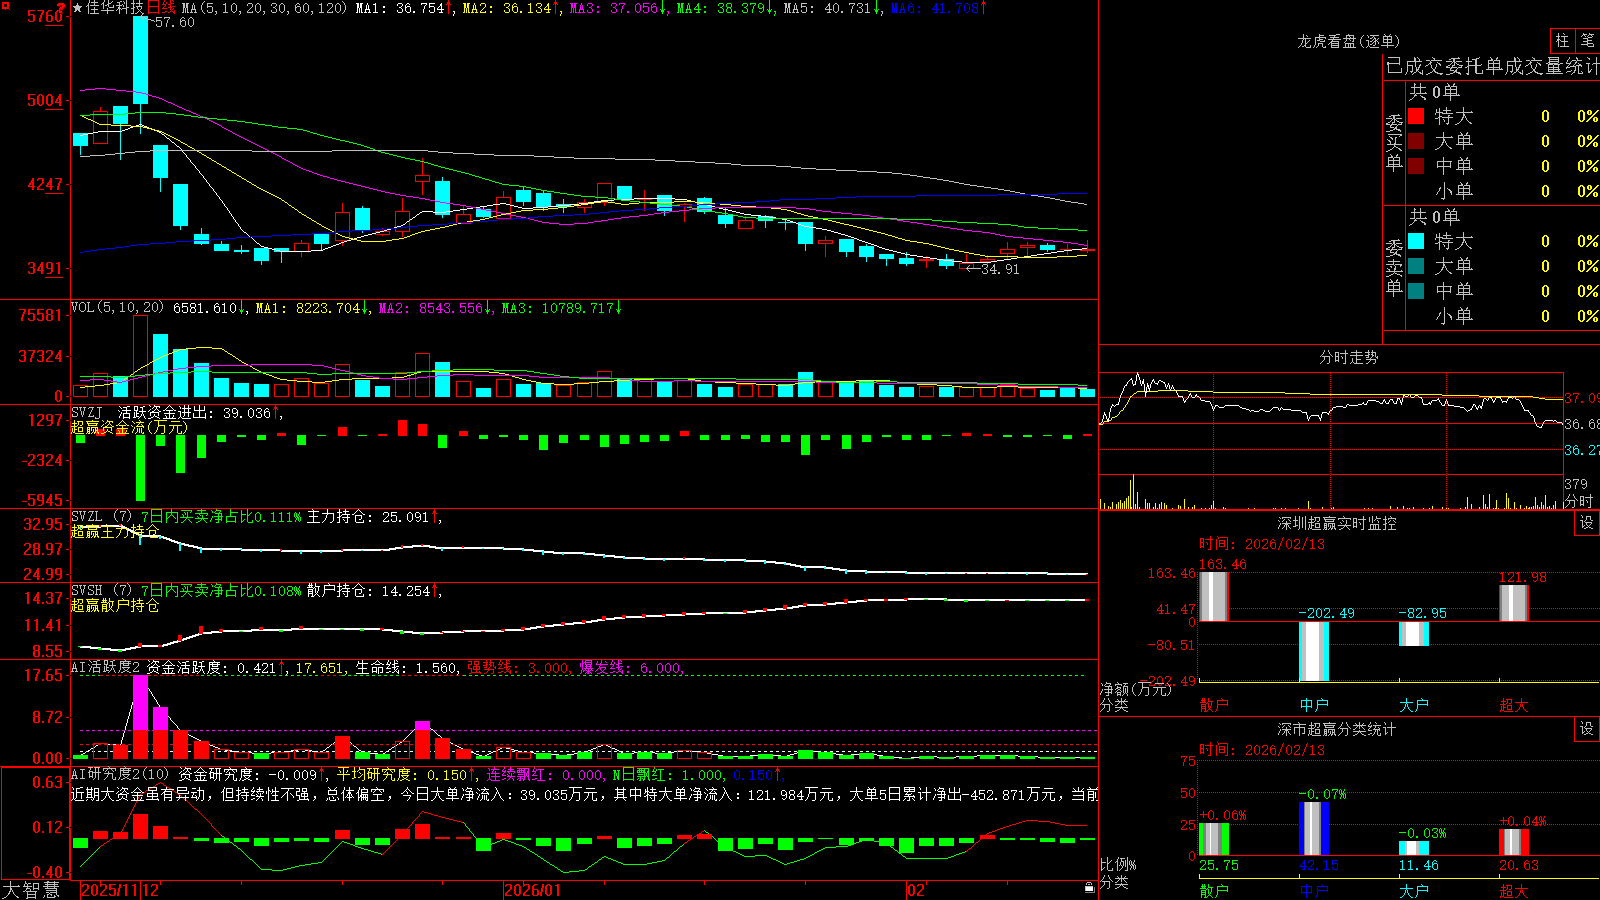Viewport: 1600px width, 900px height.
Task: Click the dark red 大单 buy order swatch
Action: (x=1416, y=141)
